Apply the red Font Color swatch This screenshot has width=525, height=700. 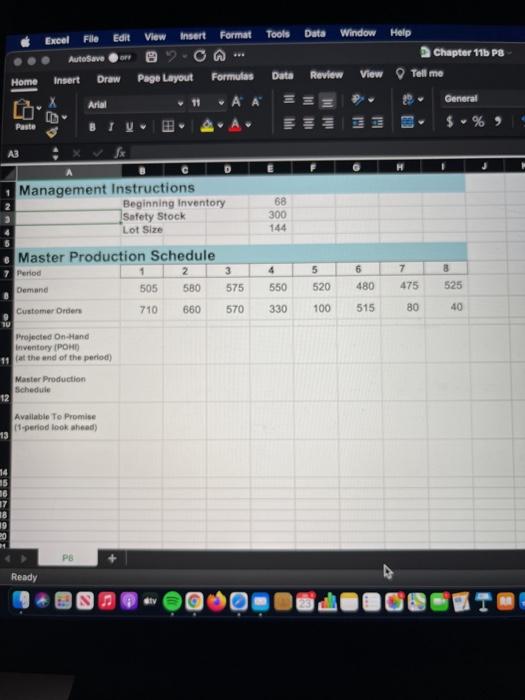pos(235,125)
